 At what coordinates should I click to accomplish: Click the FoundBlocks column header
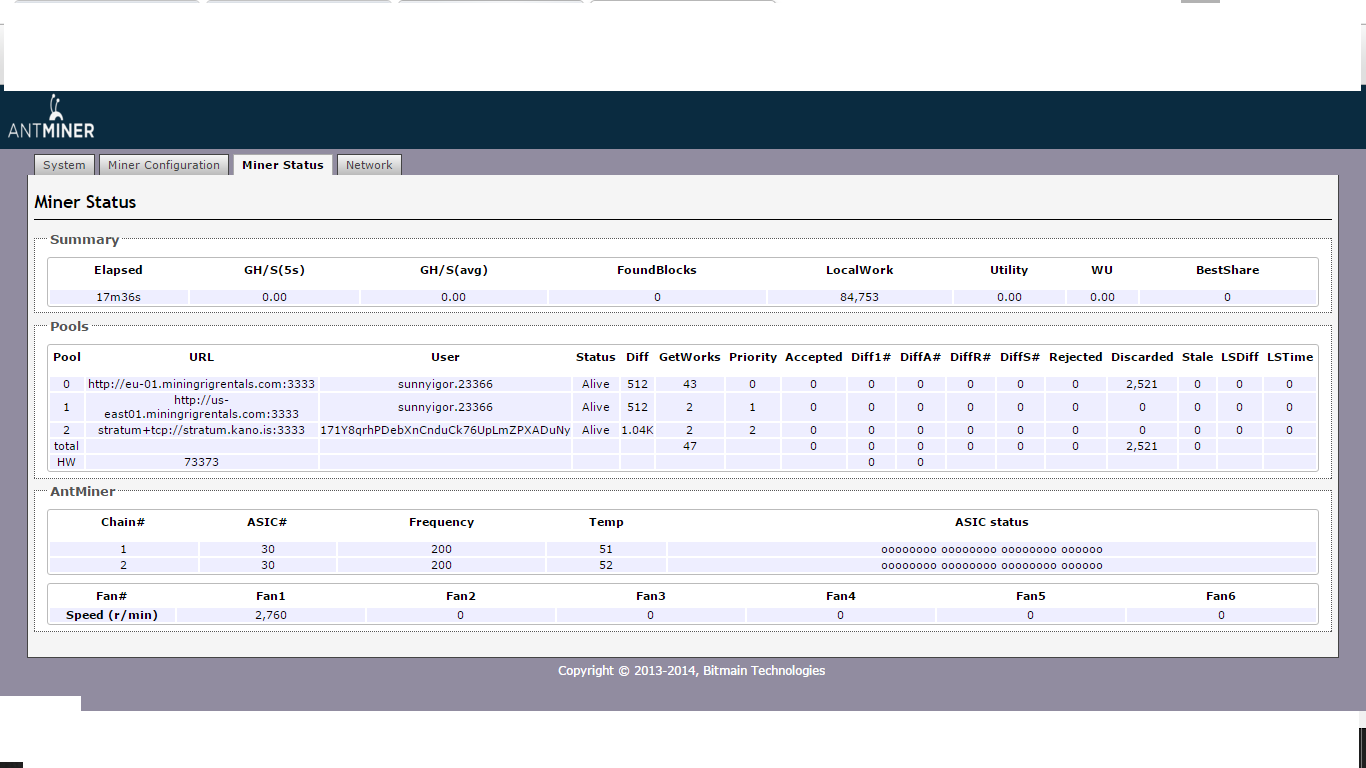pos(656,270)
